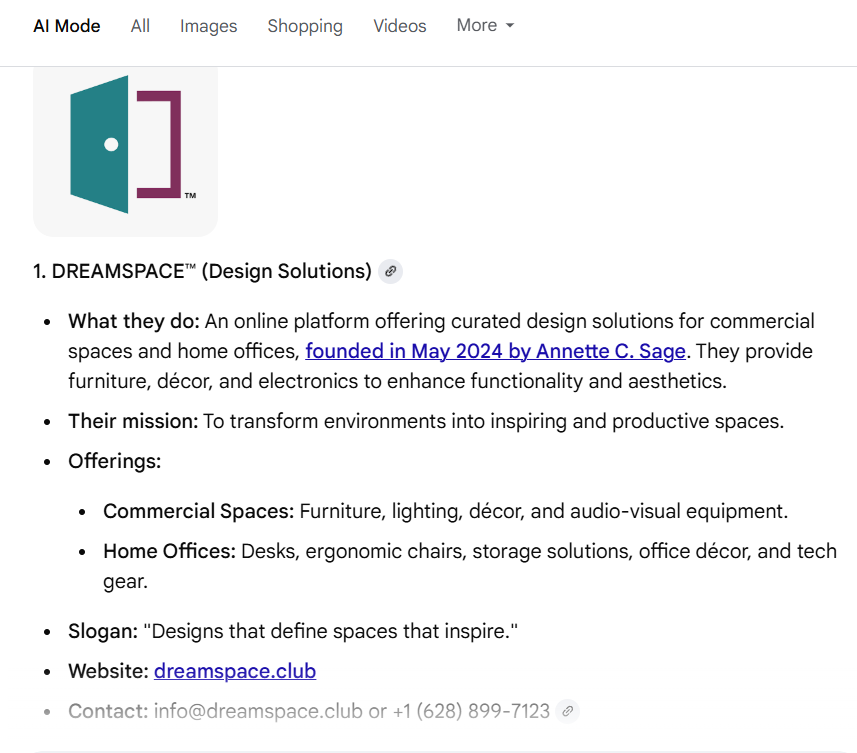Click the DREAMSPACE door logo thumbnail
The width and height of the screenshot is (857, 753).
coord(126,151)
